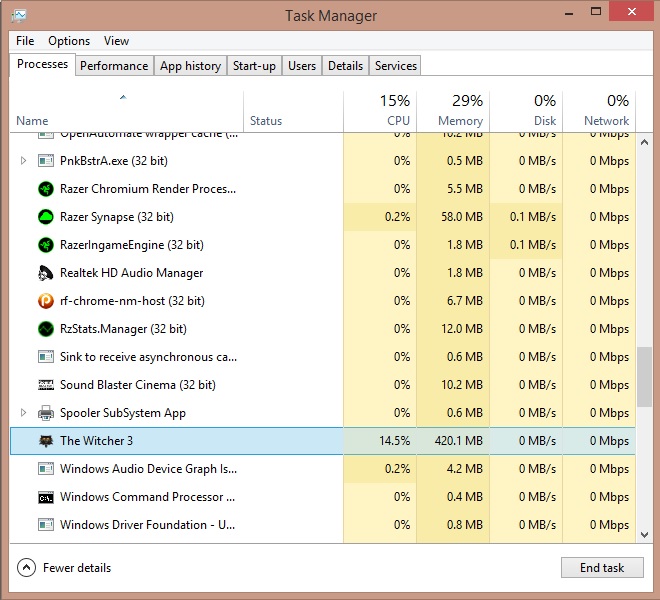This screenshot has height=600, width=660.
Task: Open the View menu
Action: [116, 41]
